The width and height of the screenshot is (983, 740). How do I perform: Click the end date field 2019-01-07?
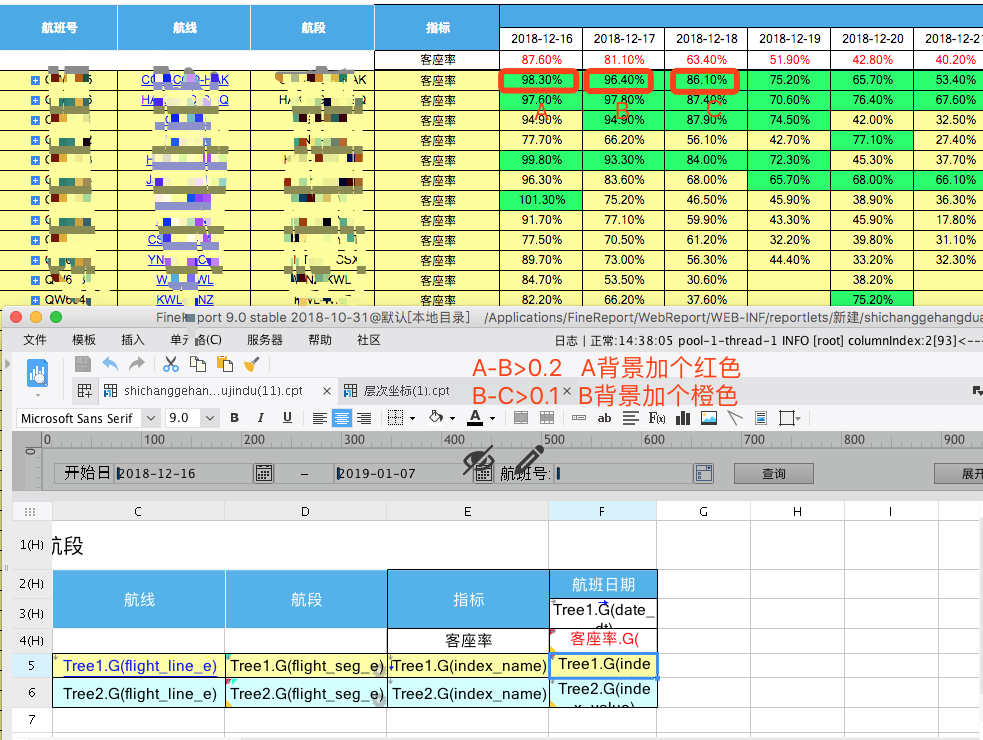tap(404, 473)
